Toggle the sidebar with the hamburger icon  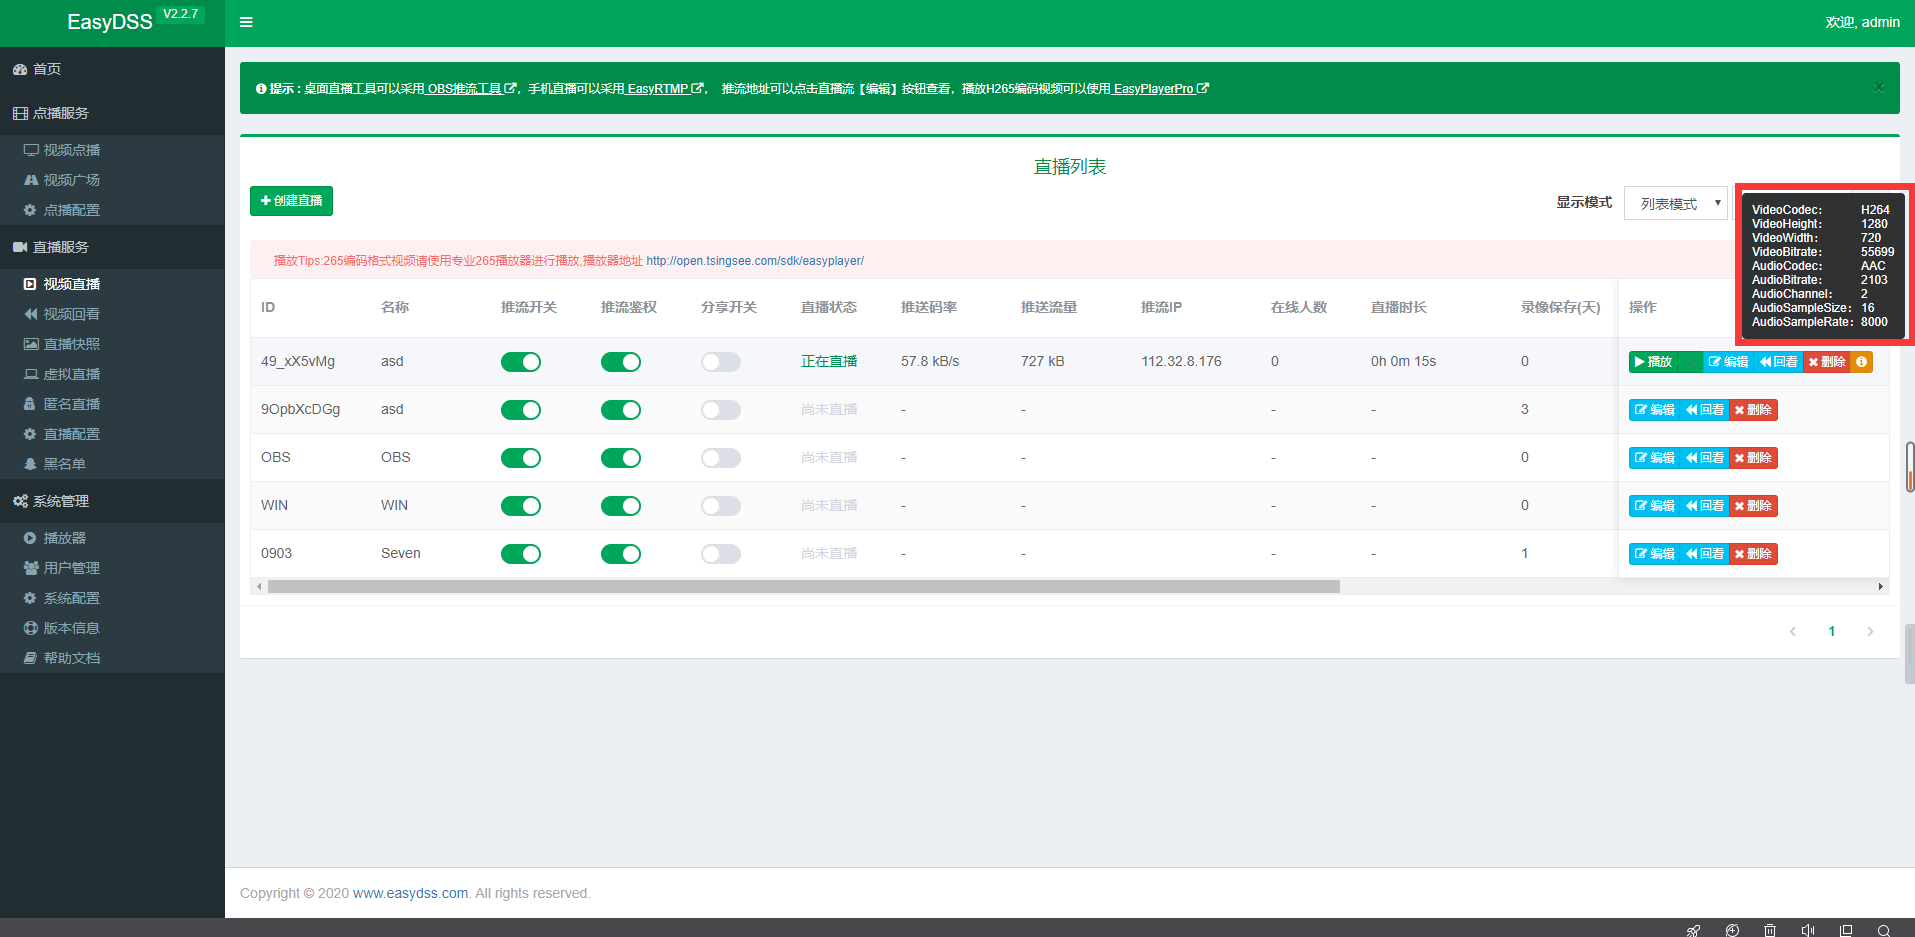pyautogui.click(x=246, y=22)
